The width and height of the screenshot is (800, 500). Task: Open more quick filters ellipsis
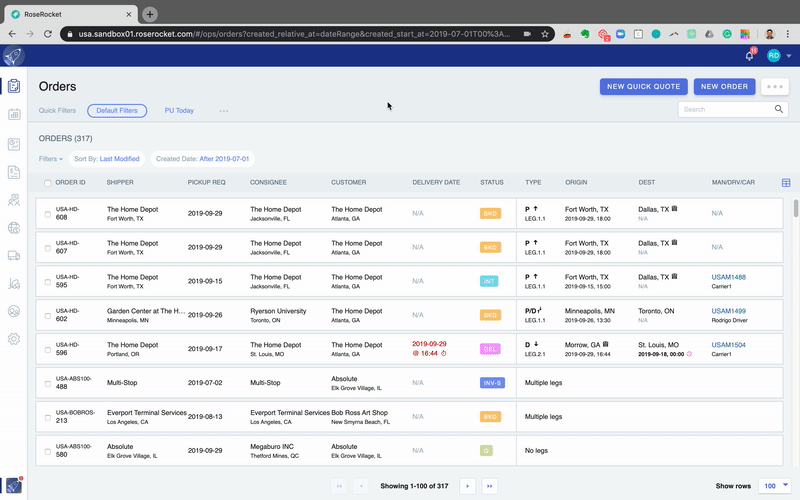pos(223,111)
